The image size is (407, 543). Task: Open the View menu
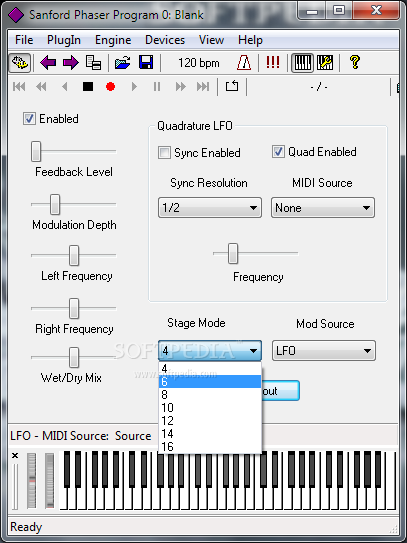[211, 40]
